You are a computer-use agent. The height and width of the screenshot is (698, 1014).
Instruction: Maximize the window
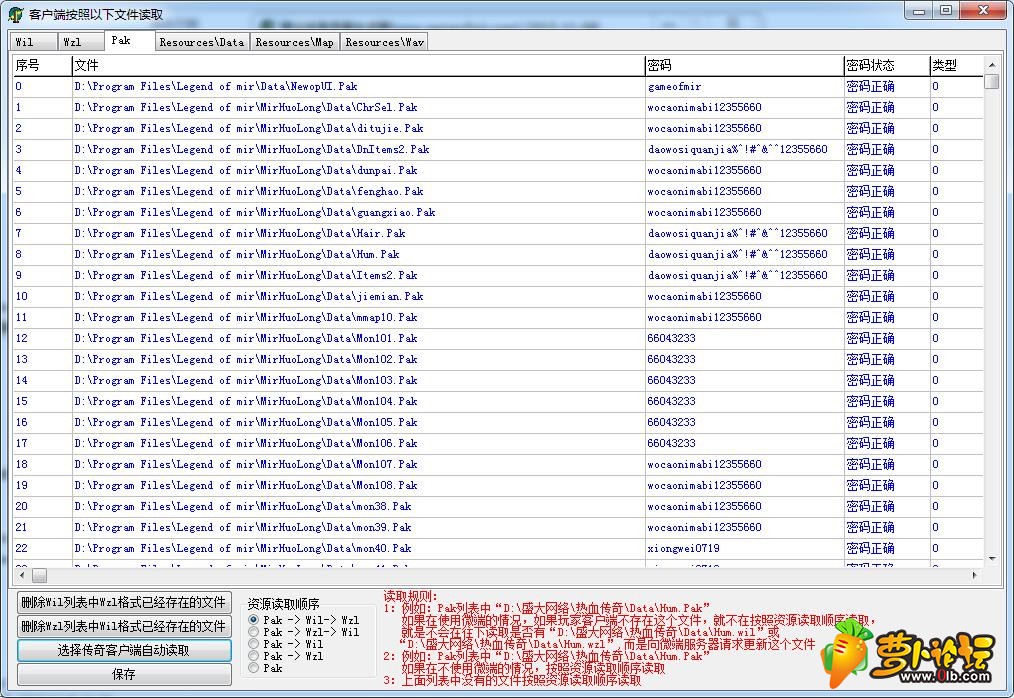(x=946, y=10)
